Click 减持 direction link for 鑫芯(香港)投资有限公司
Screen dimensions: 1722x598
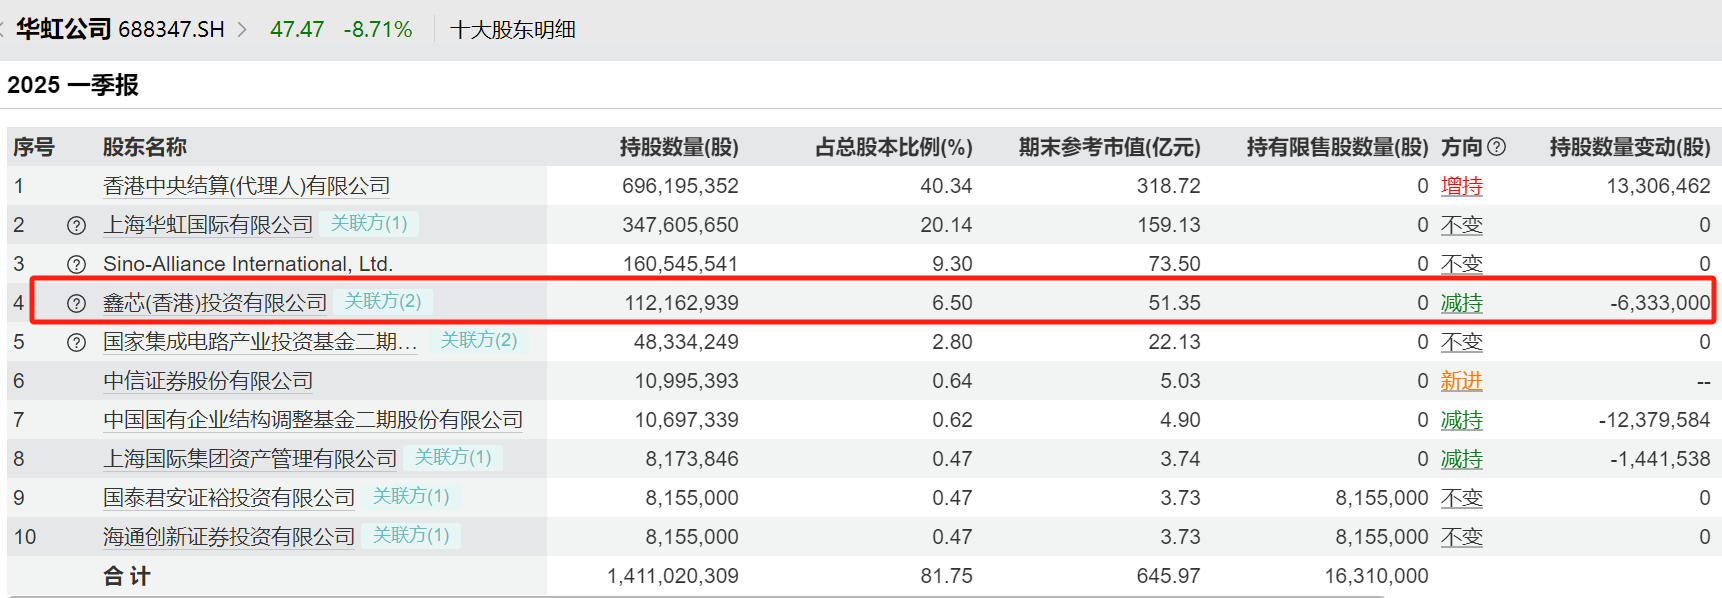pyautogui.click(x=1462, y=303)
